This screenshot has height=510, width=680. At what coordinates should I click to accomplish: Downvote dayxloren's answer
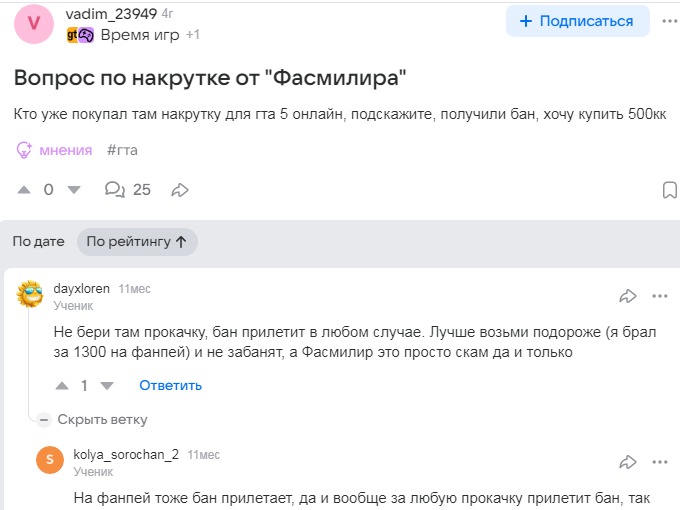pos(107,385)
